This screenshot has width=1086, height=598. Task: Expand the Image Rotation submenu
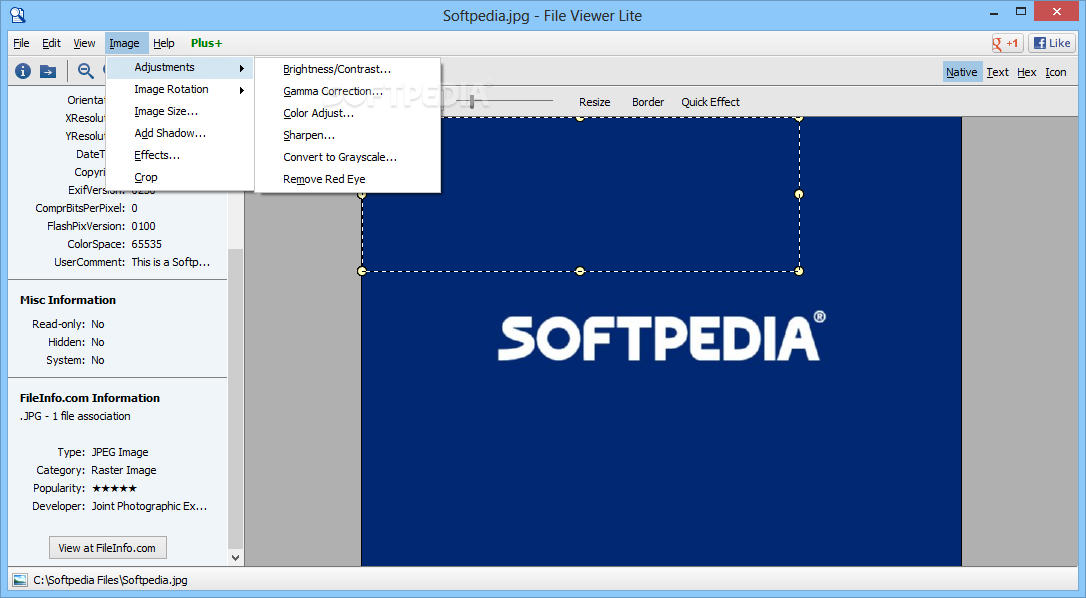click(x=180, y=89)
